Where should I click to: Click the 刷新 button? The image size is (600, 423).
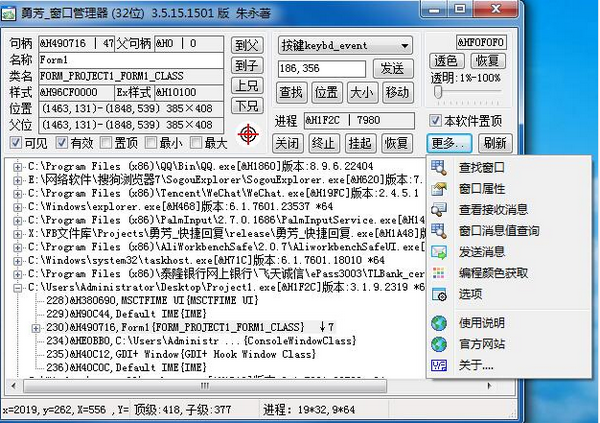495,144
